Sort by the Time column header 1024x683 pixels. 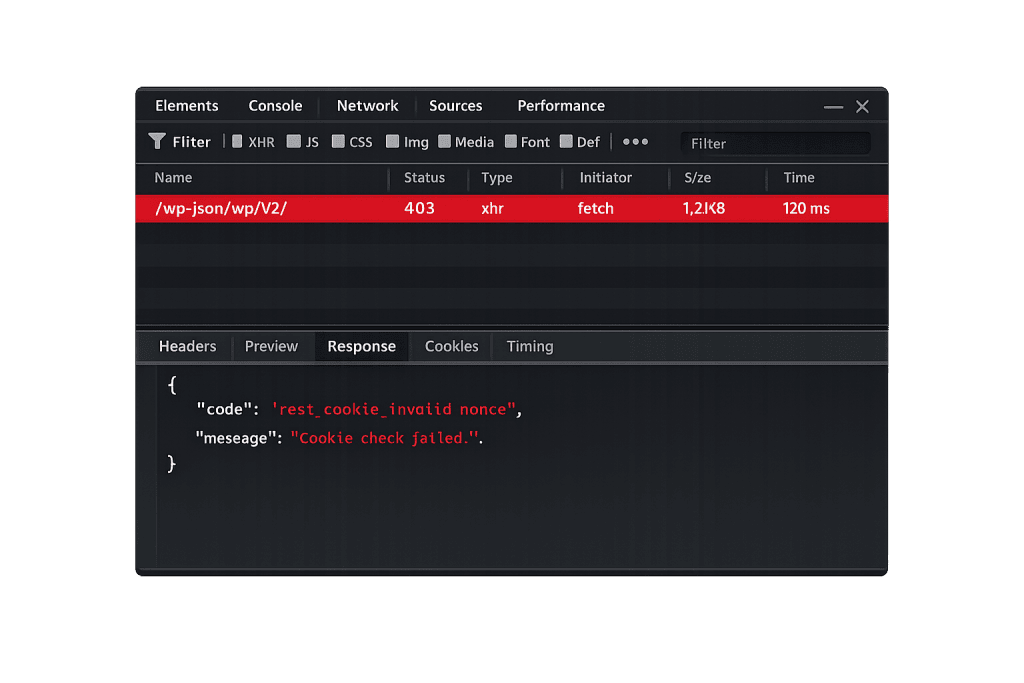point(799,178)
